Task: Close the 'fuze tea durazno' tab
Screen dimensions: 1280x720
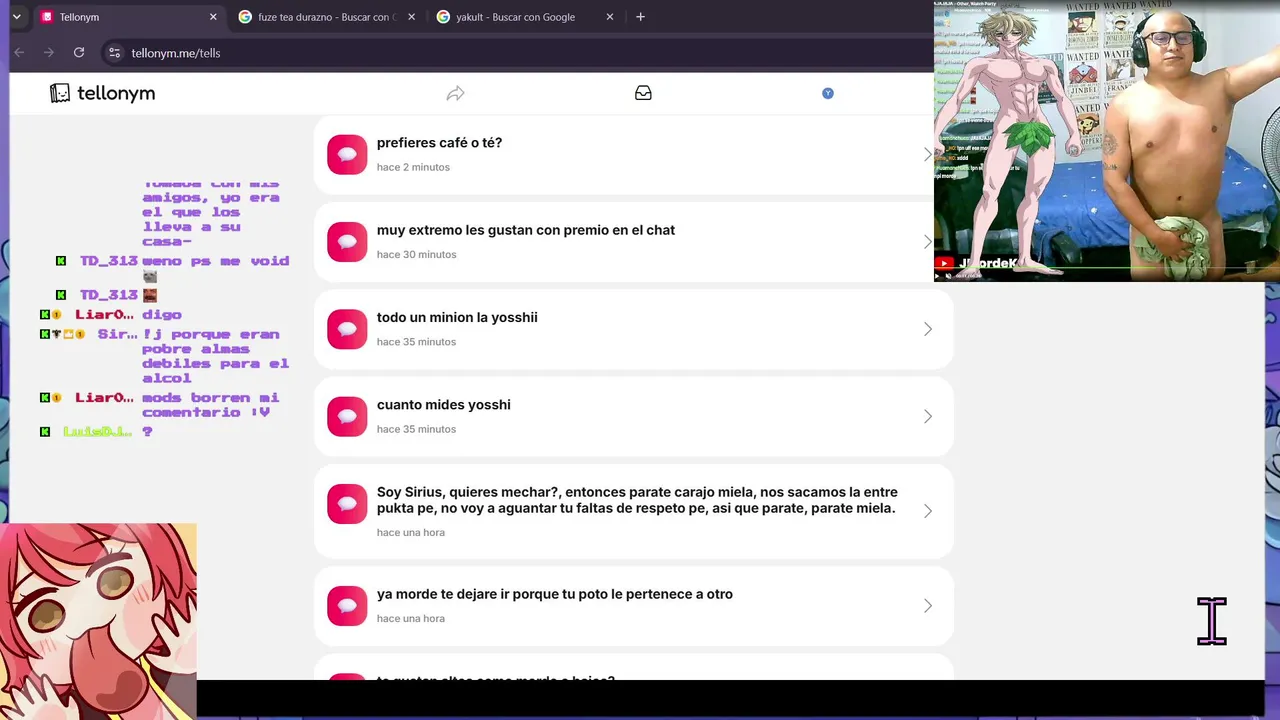Action: tap(411, 17)
